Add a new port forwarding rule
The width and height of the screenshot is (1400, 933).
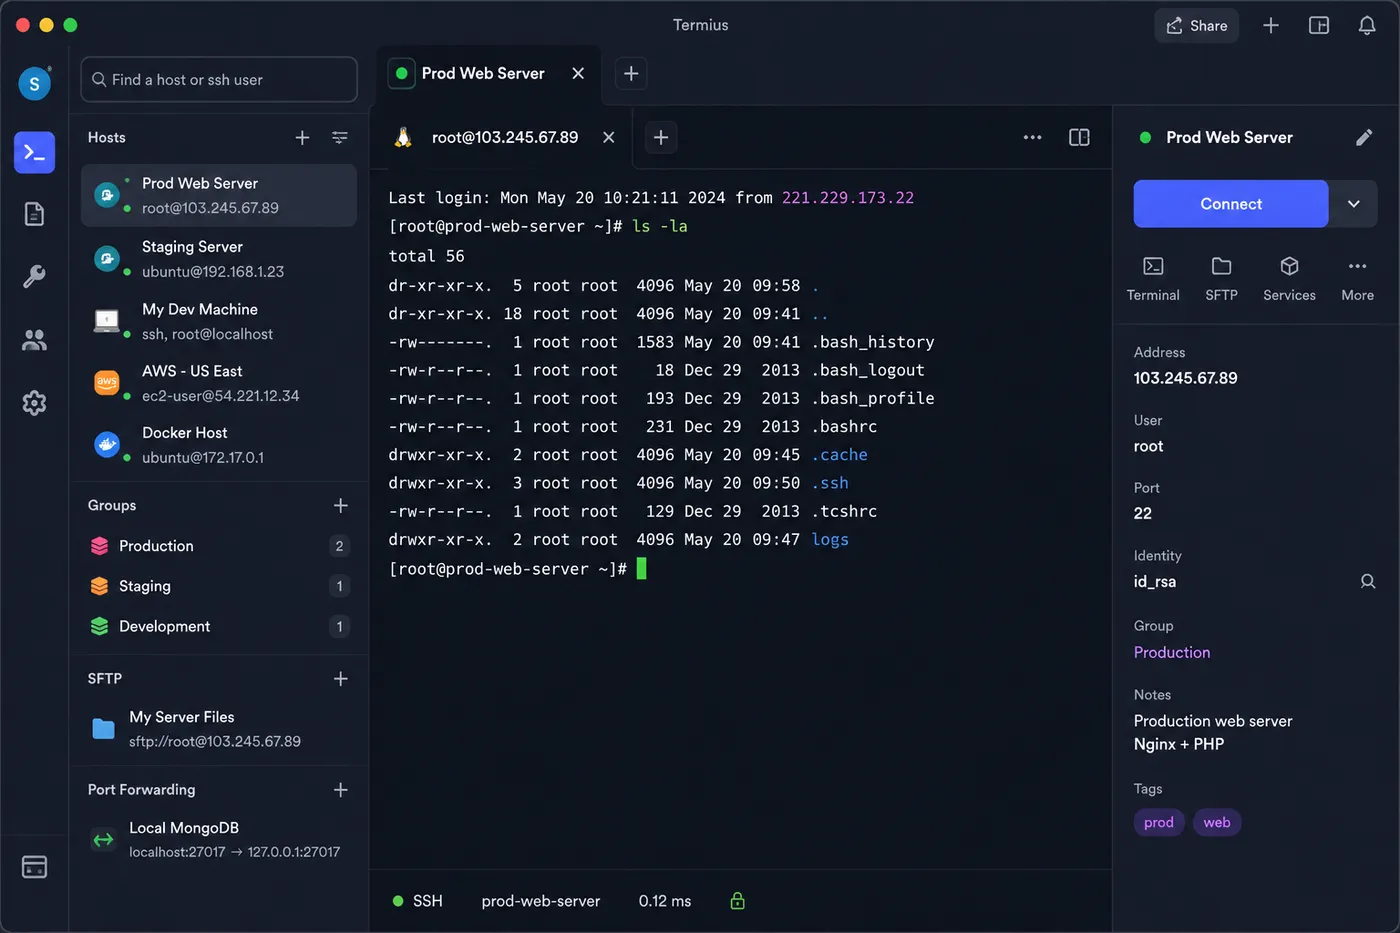[x=341, y=790]
